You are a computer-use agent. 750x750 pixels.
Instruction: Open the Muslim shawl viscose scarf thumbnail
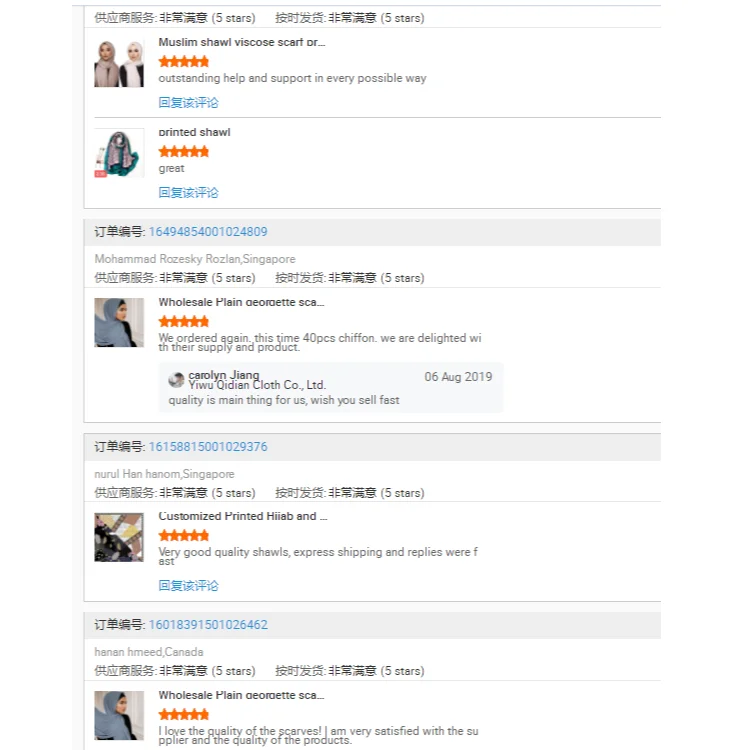coord(119,63)
